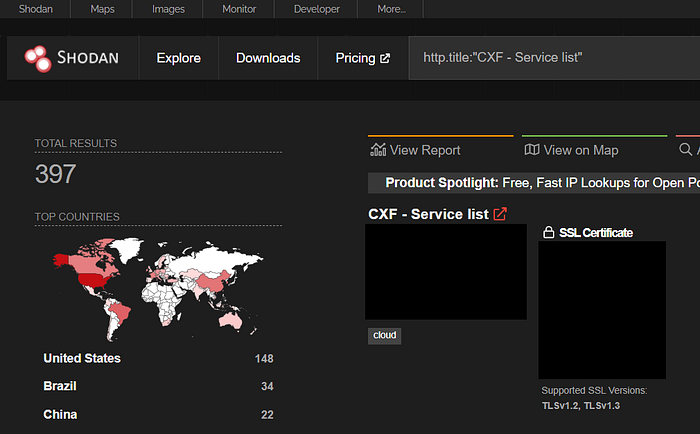Open the Product Spotlight banner
The image size is (700, 434).
[x=534, y=183]
